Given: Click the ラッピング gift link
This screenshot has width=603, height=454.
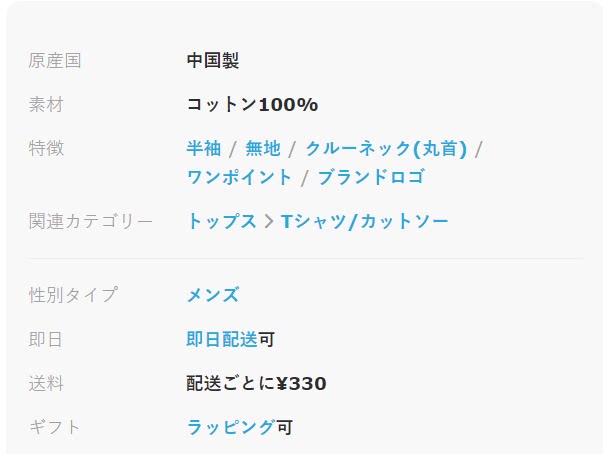Looking at the screenshot, I should (231, 428).
